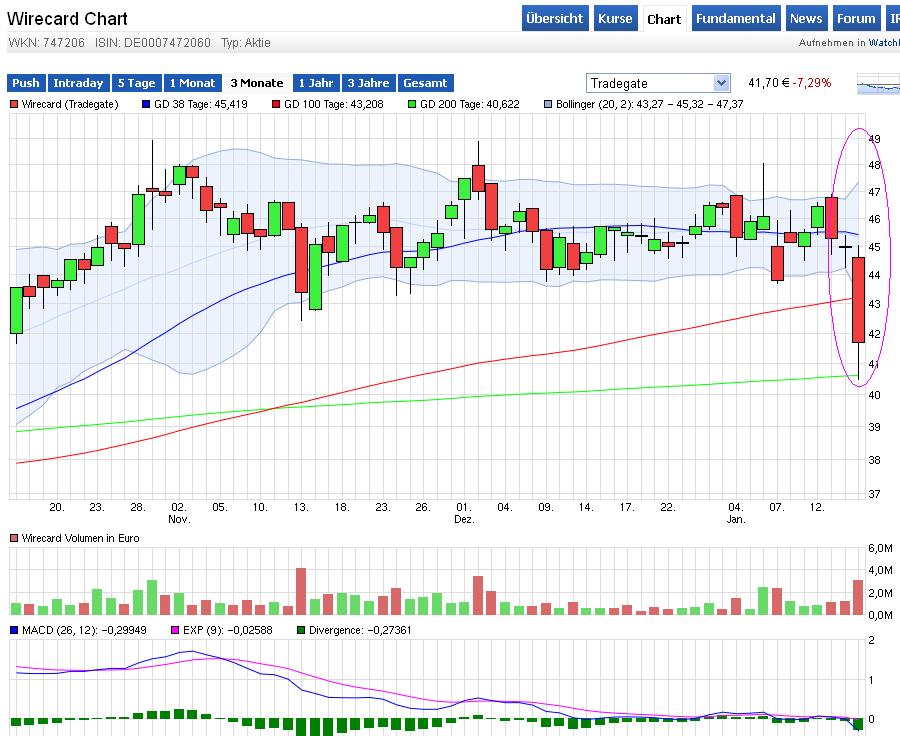
Task: Open the Übersicht tab
Action: (554, 18)
